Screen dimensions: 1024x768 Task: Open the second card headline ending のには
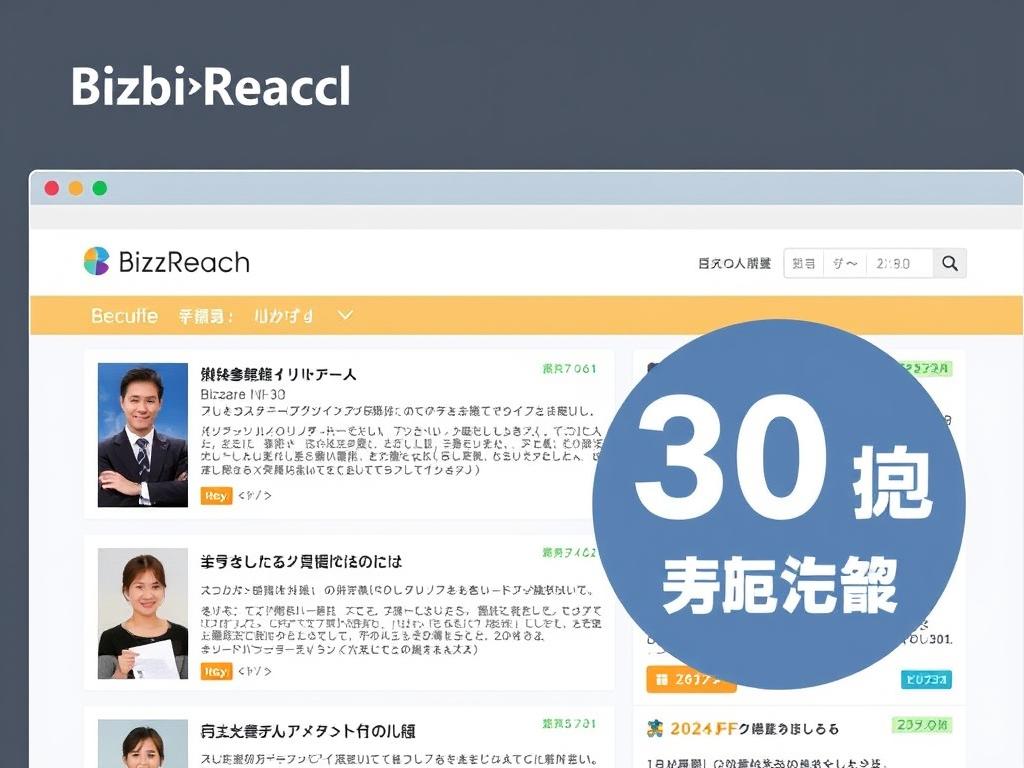click(x=301, y=562)
